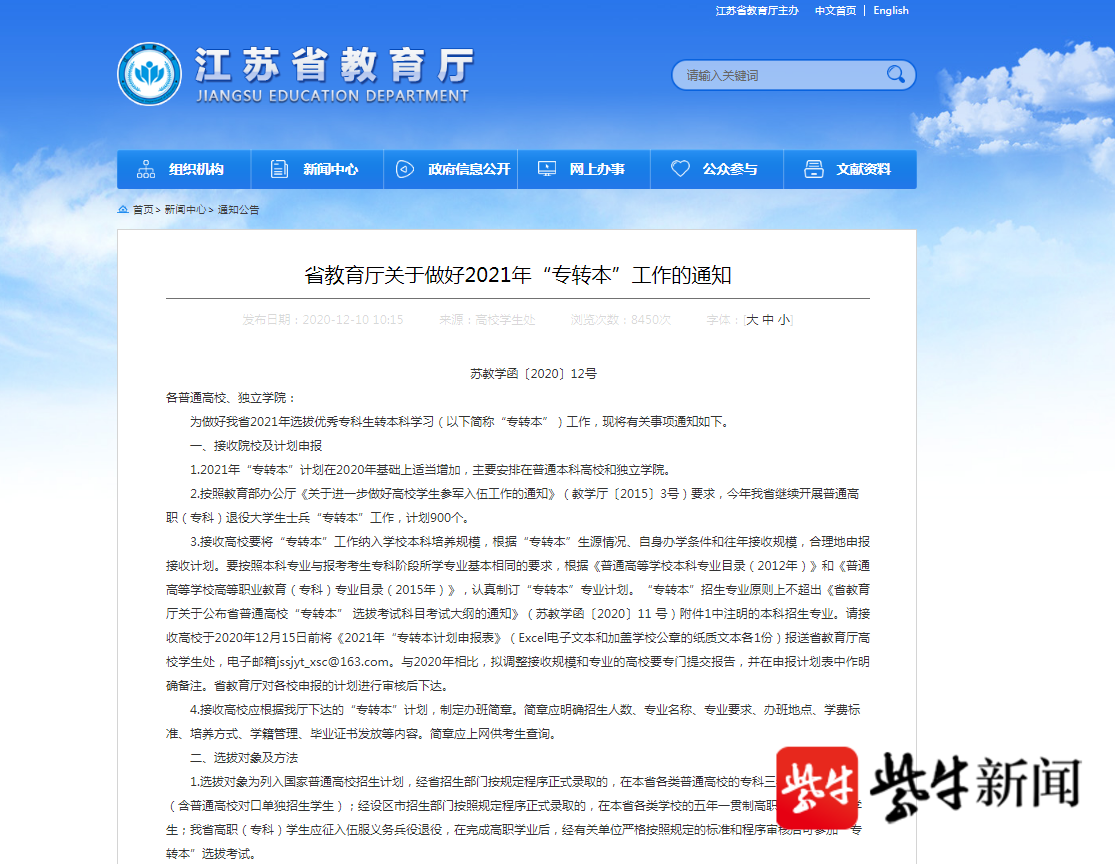Open the 网上办事 menu

(x=584, y=169)
